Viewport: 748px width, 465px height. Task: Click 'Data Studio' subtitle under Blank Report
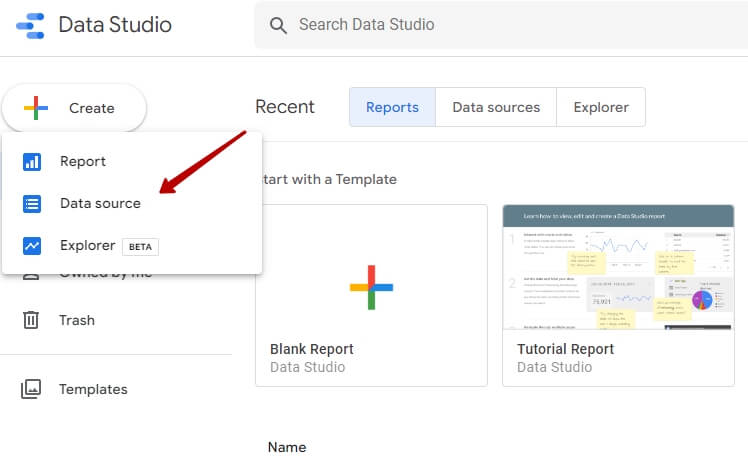click(308, 367)
